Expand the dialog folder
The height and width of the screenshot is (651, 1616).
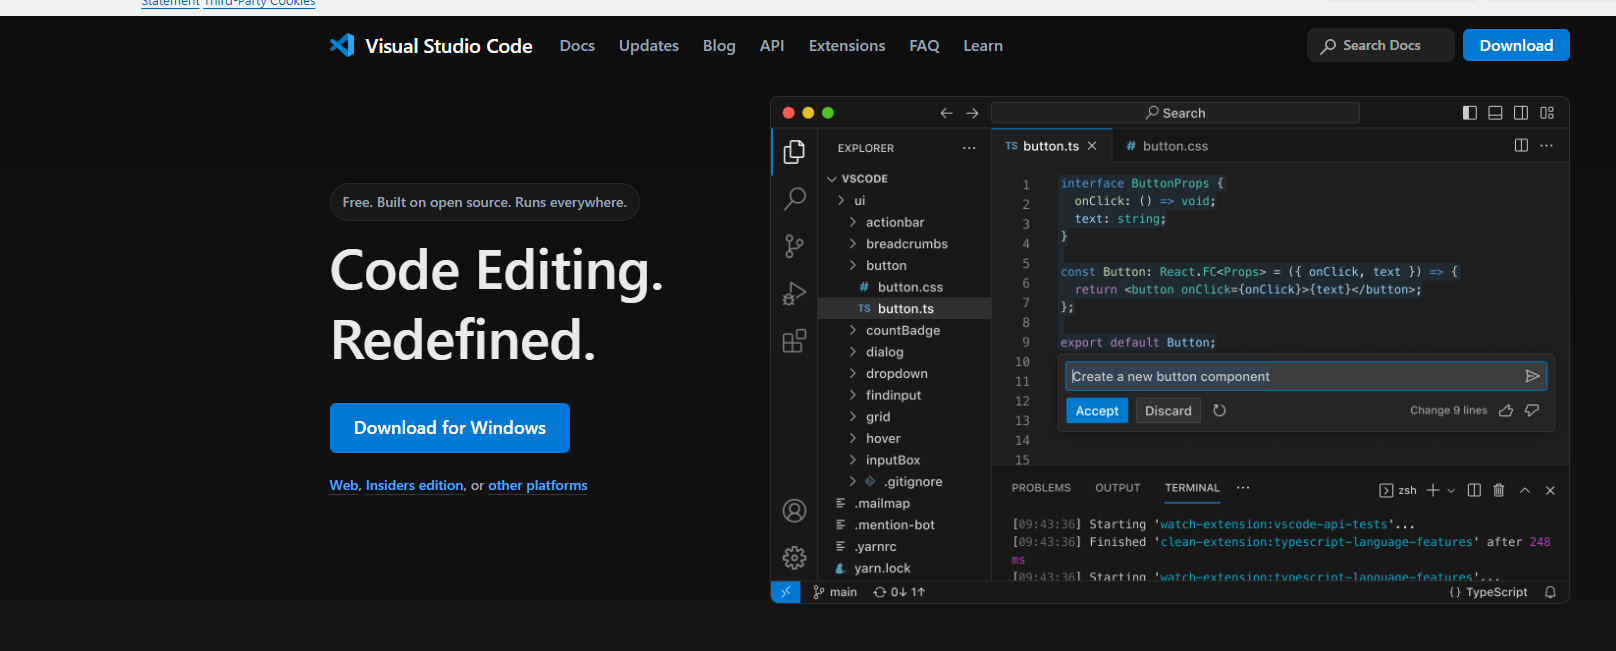click(x=853, y=352)
